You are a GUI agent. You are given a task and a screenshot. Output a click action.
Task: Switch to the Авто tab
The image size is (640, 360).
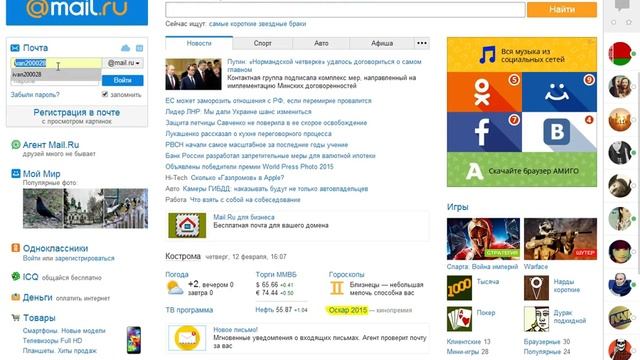[321, 43]
